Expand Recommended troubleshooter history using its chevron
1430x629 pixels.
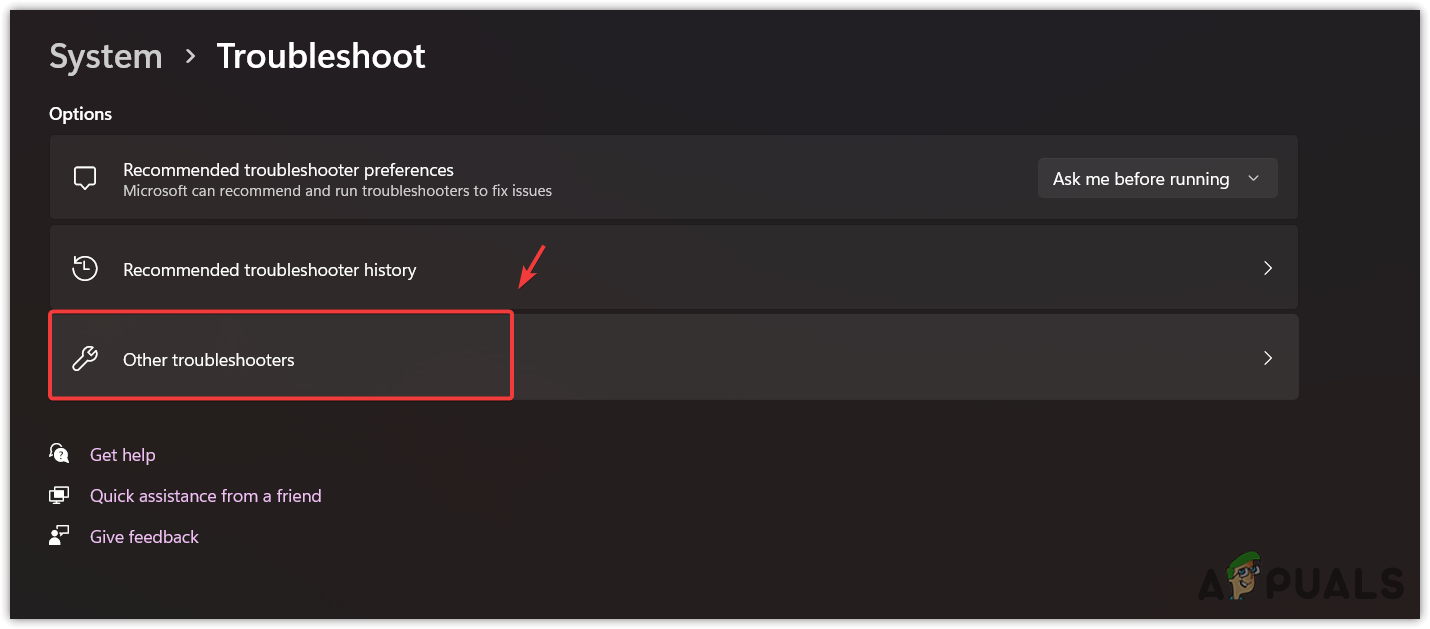point(1267,268)
